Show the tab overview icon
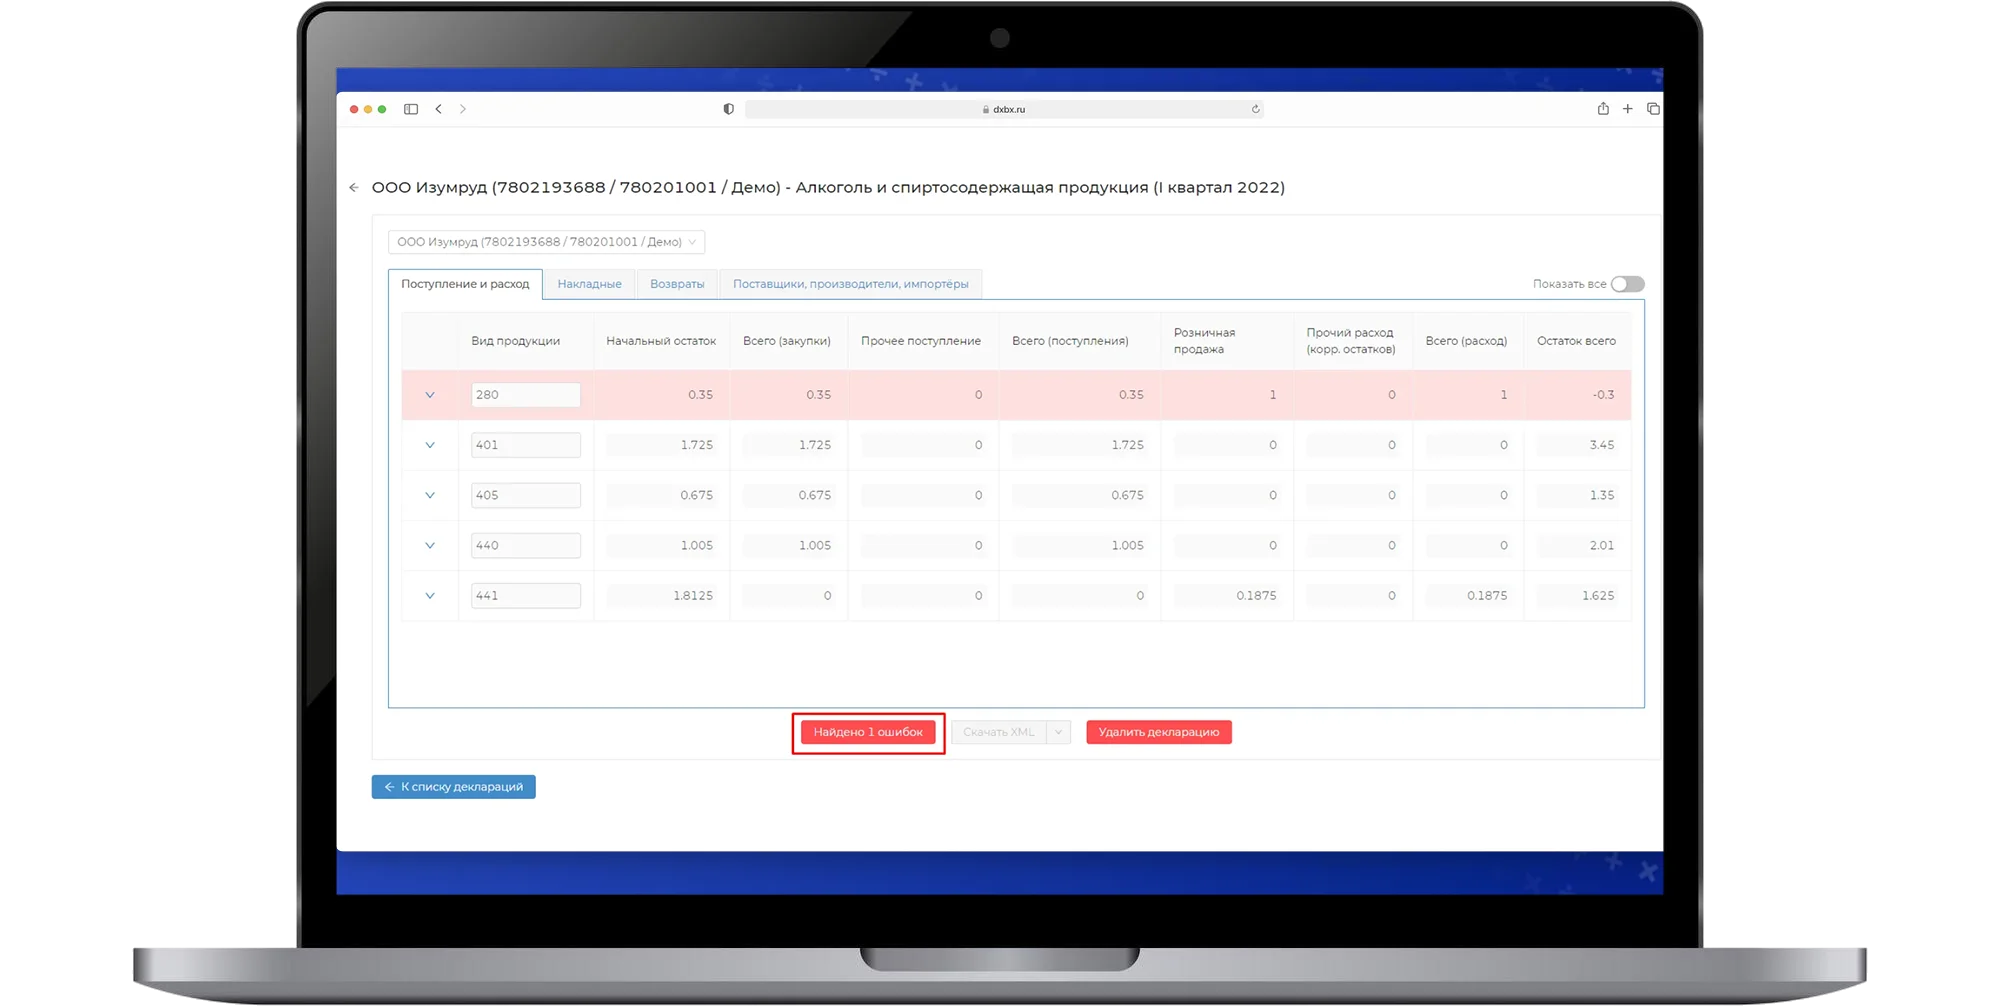 [x=1653, y=109]
